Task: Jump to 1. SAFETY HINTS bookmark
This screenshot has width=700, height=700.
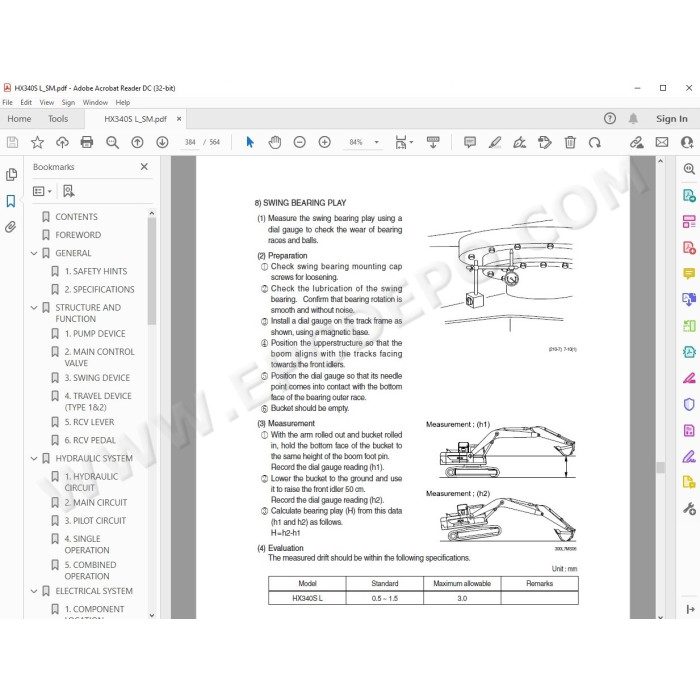Action: coord(96,271)
